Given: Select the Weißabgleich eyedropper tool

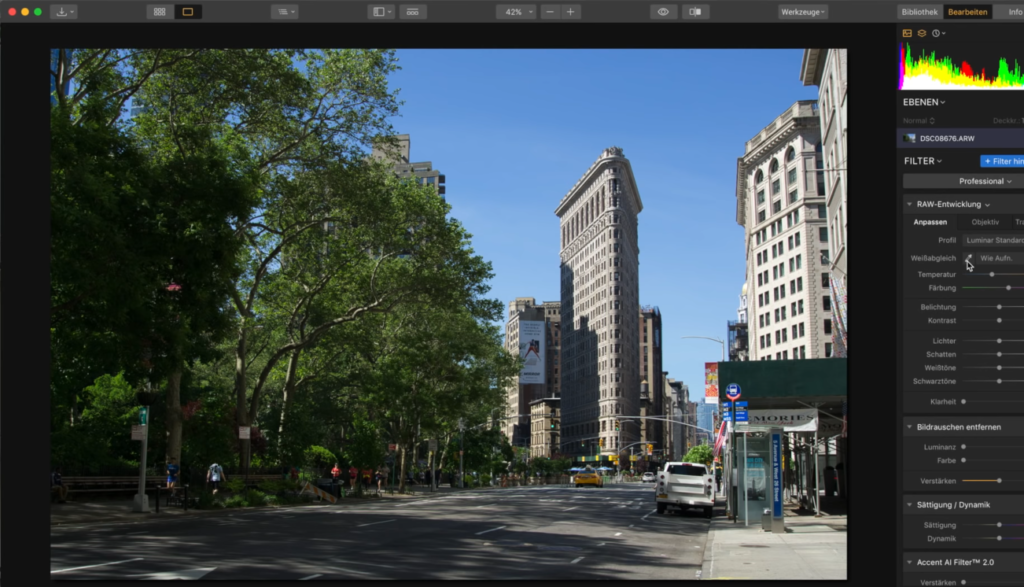Looking at the screenshot, I should click(969, 258).
